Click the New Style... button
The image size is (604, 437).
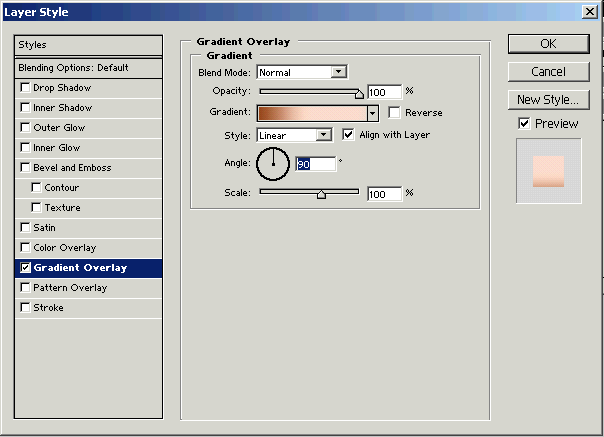click(x=549, y=100)
